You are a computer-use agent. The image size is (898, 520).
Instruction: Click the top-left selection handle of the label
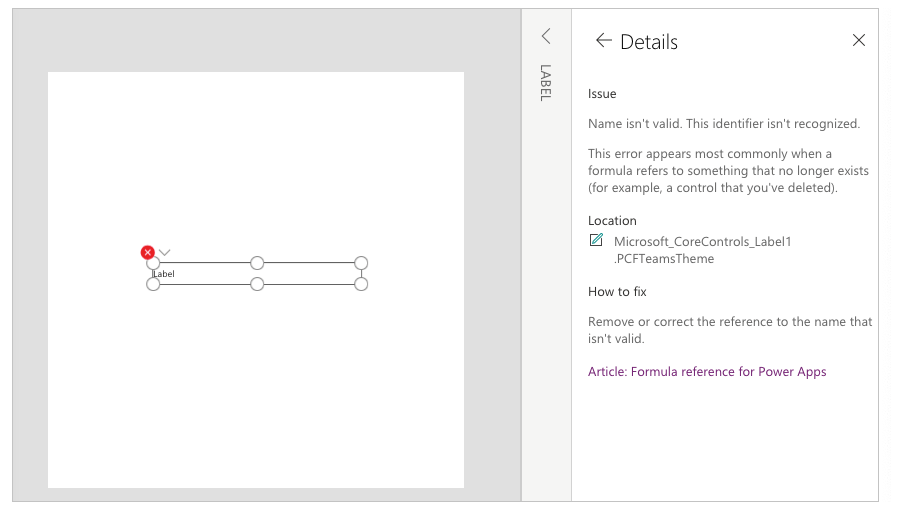[x=153, y=263]
